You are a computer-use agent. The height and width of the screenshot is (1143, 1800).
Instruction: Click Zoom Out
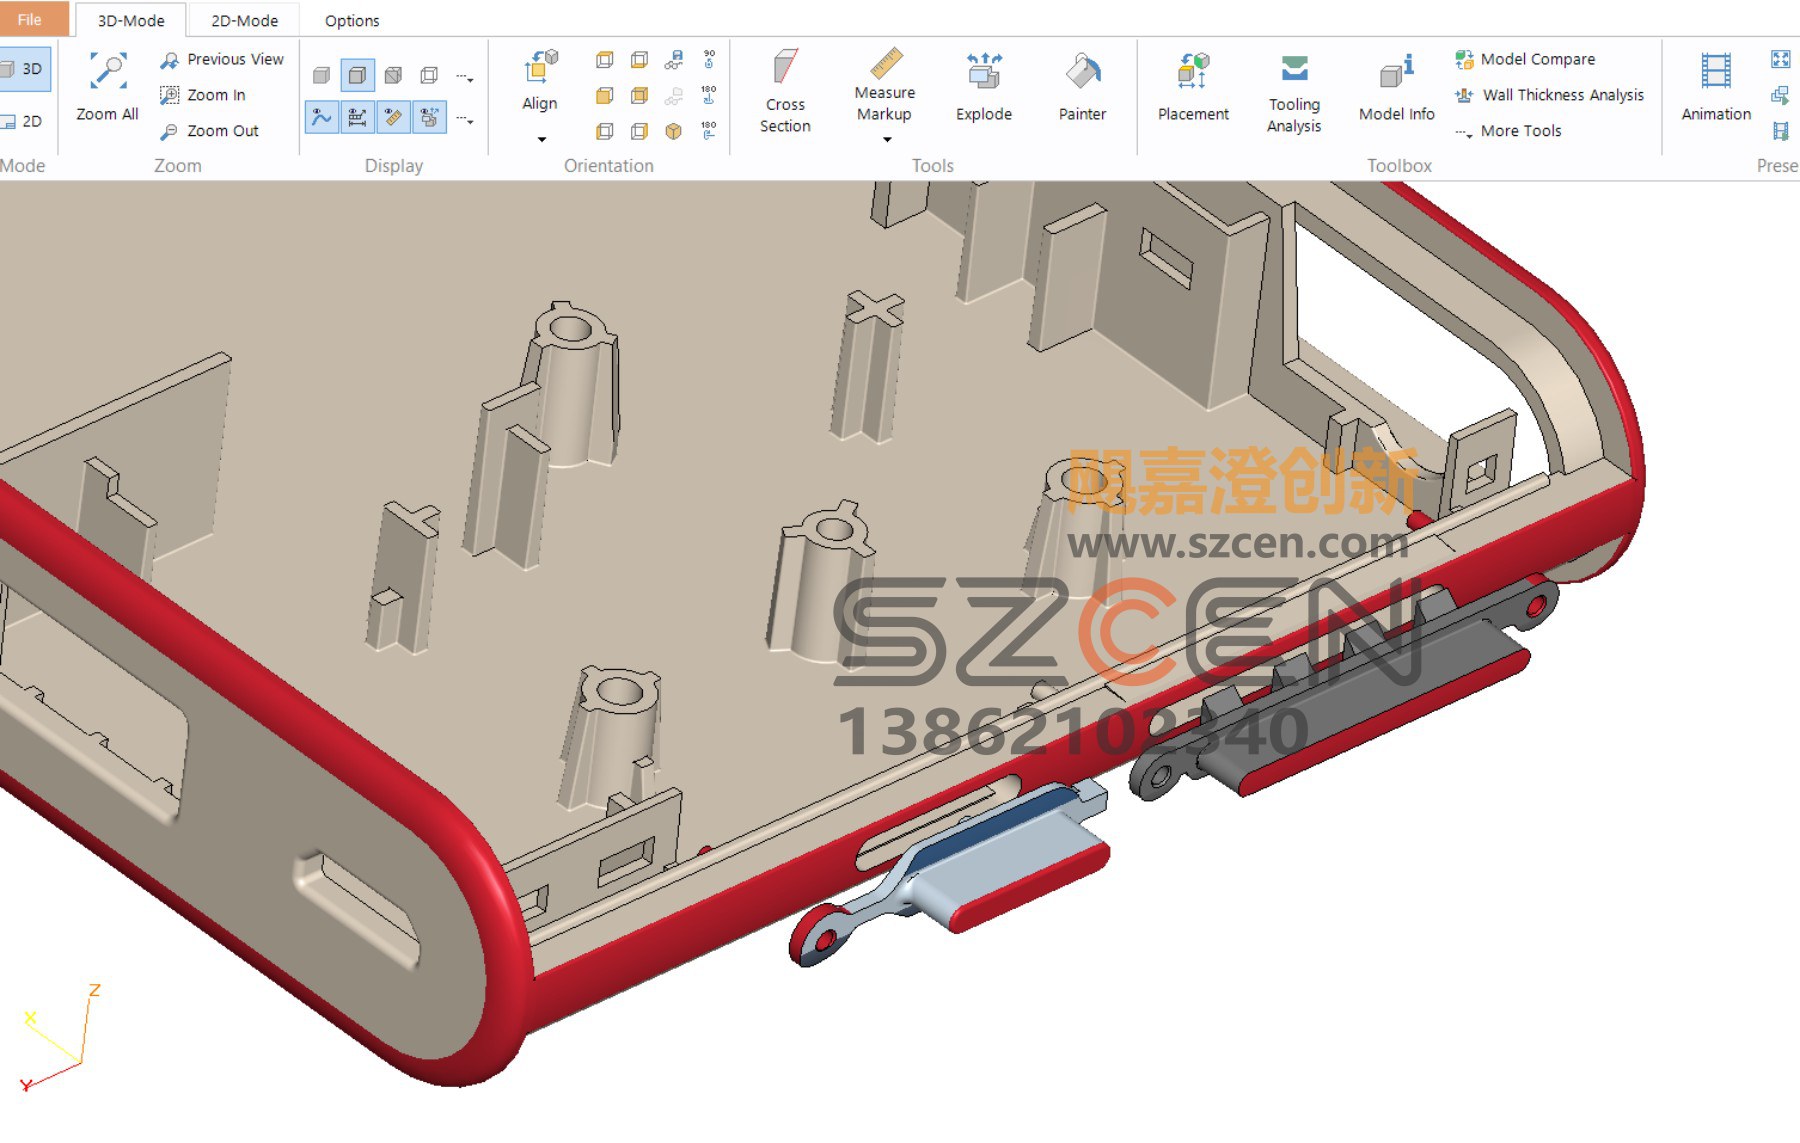click(x=210, y=131)
